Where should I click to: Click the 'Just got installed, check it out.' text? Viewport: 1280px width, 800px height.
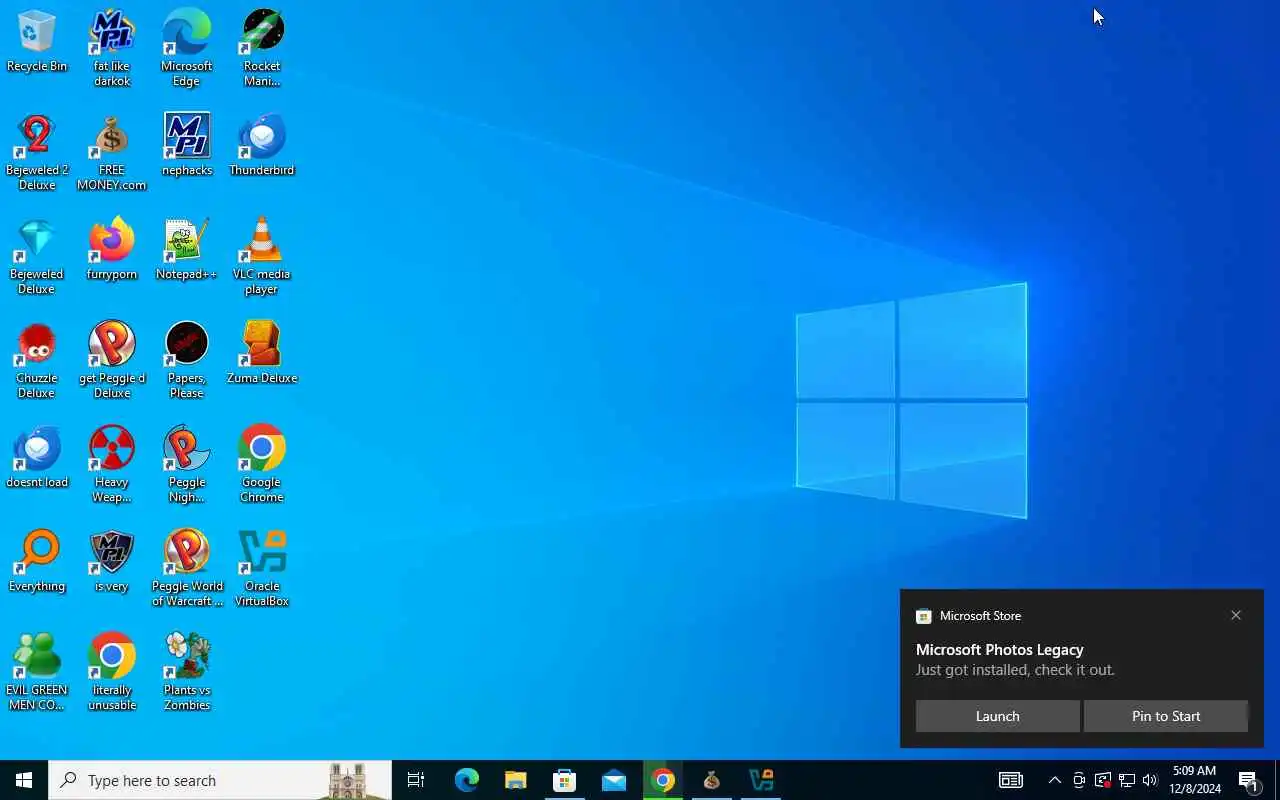(x=1015, y=670)
